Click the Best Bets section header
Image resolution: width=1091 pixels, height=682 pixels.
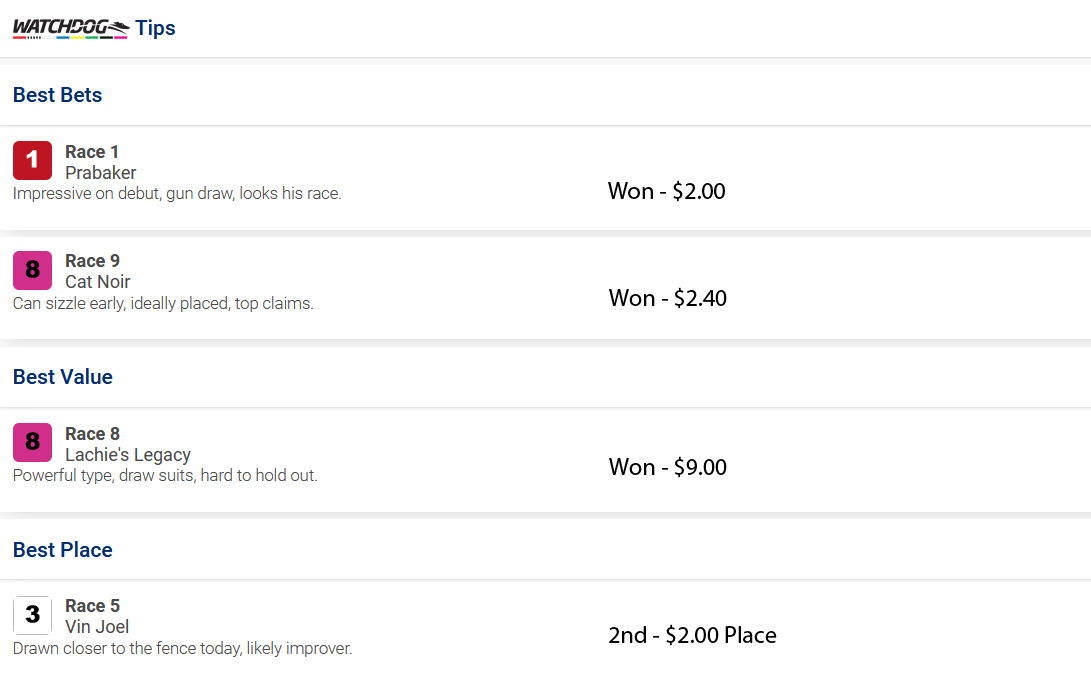coord(58,95)
